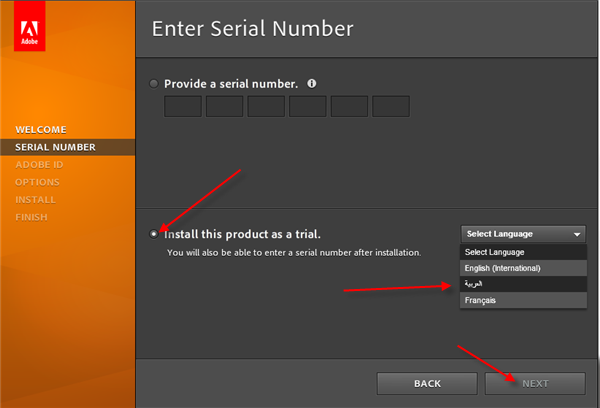Select INSTALL step in sidebar
This screenshot has width=600, height=408.
pos(36,200)
